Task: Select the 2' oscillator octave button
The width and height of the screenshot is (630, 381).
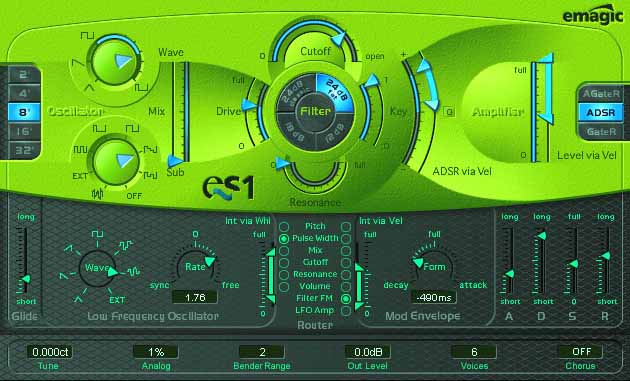Action: [x=24, y=75]
